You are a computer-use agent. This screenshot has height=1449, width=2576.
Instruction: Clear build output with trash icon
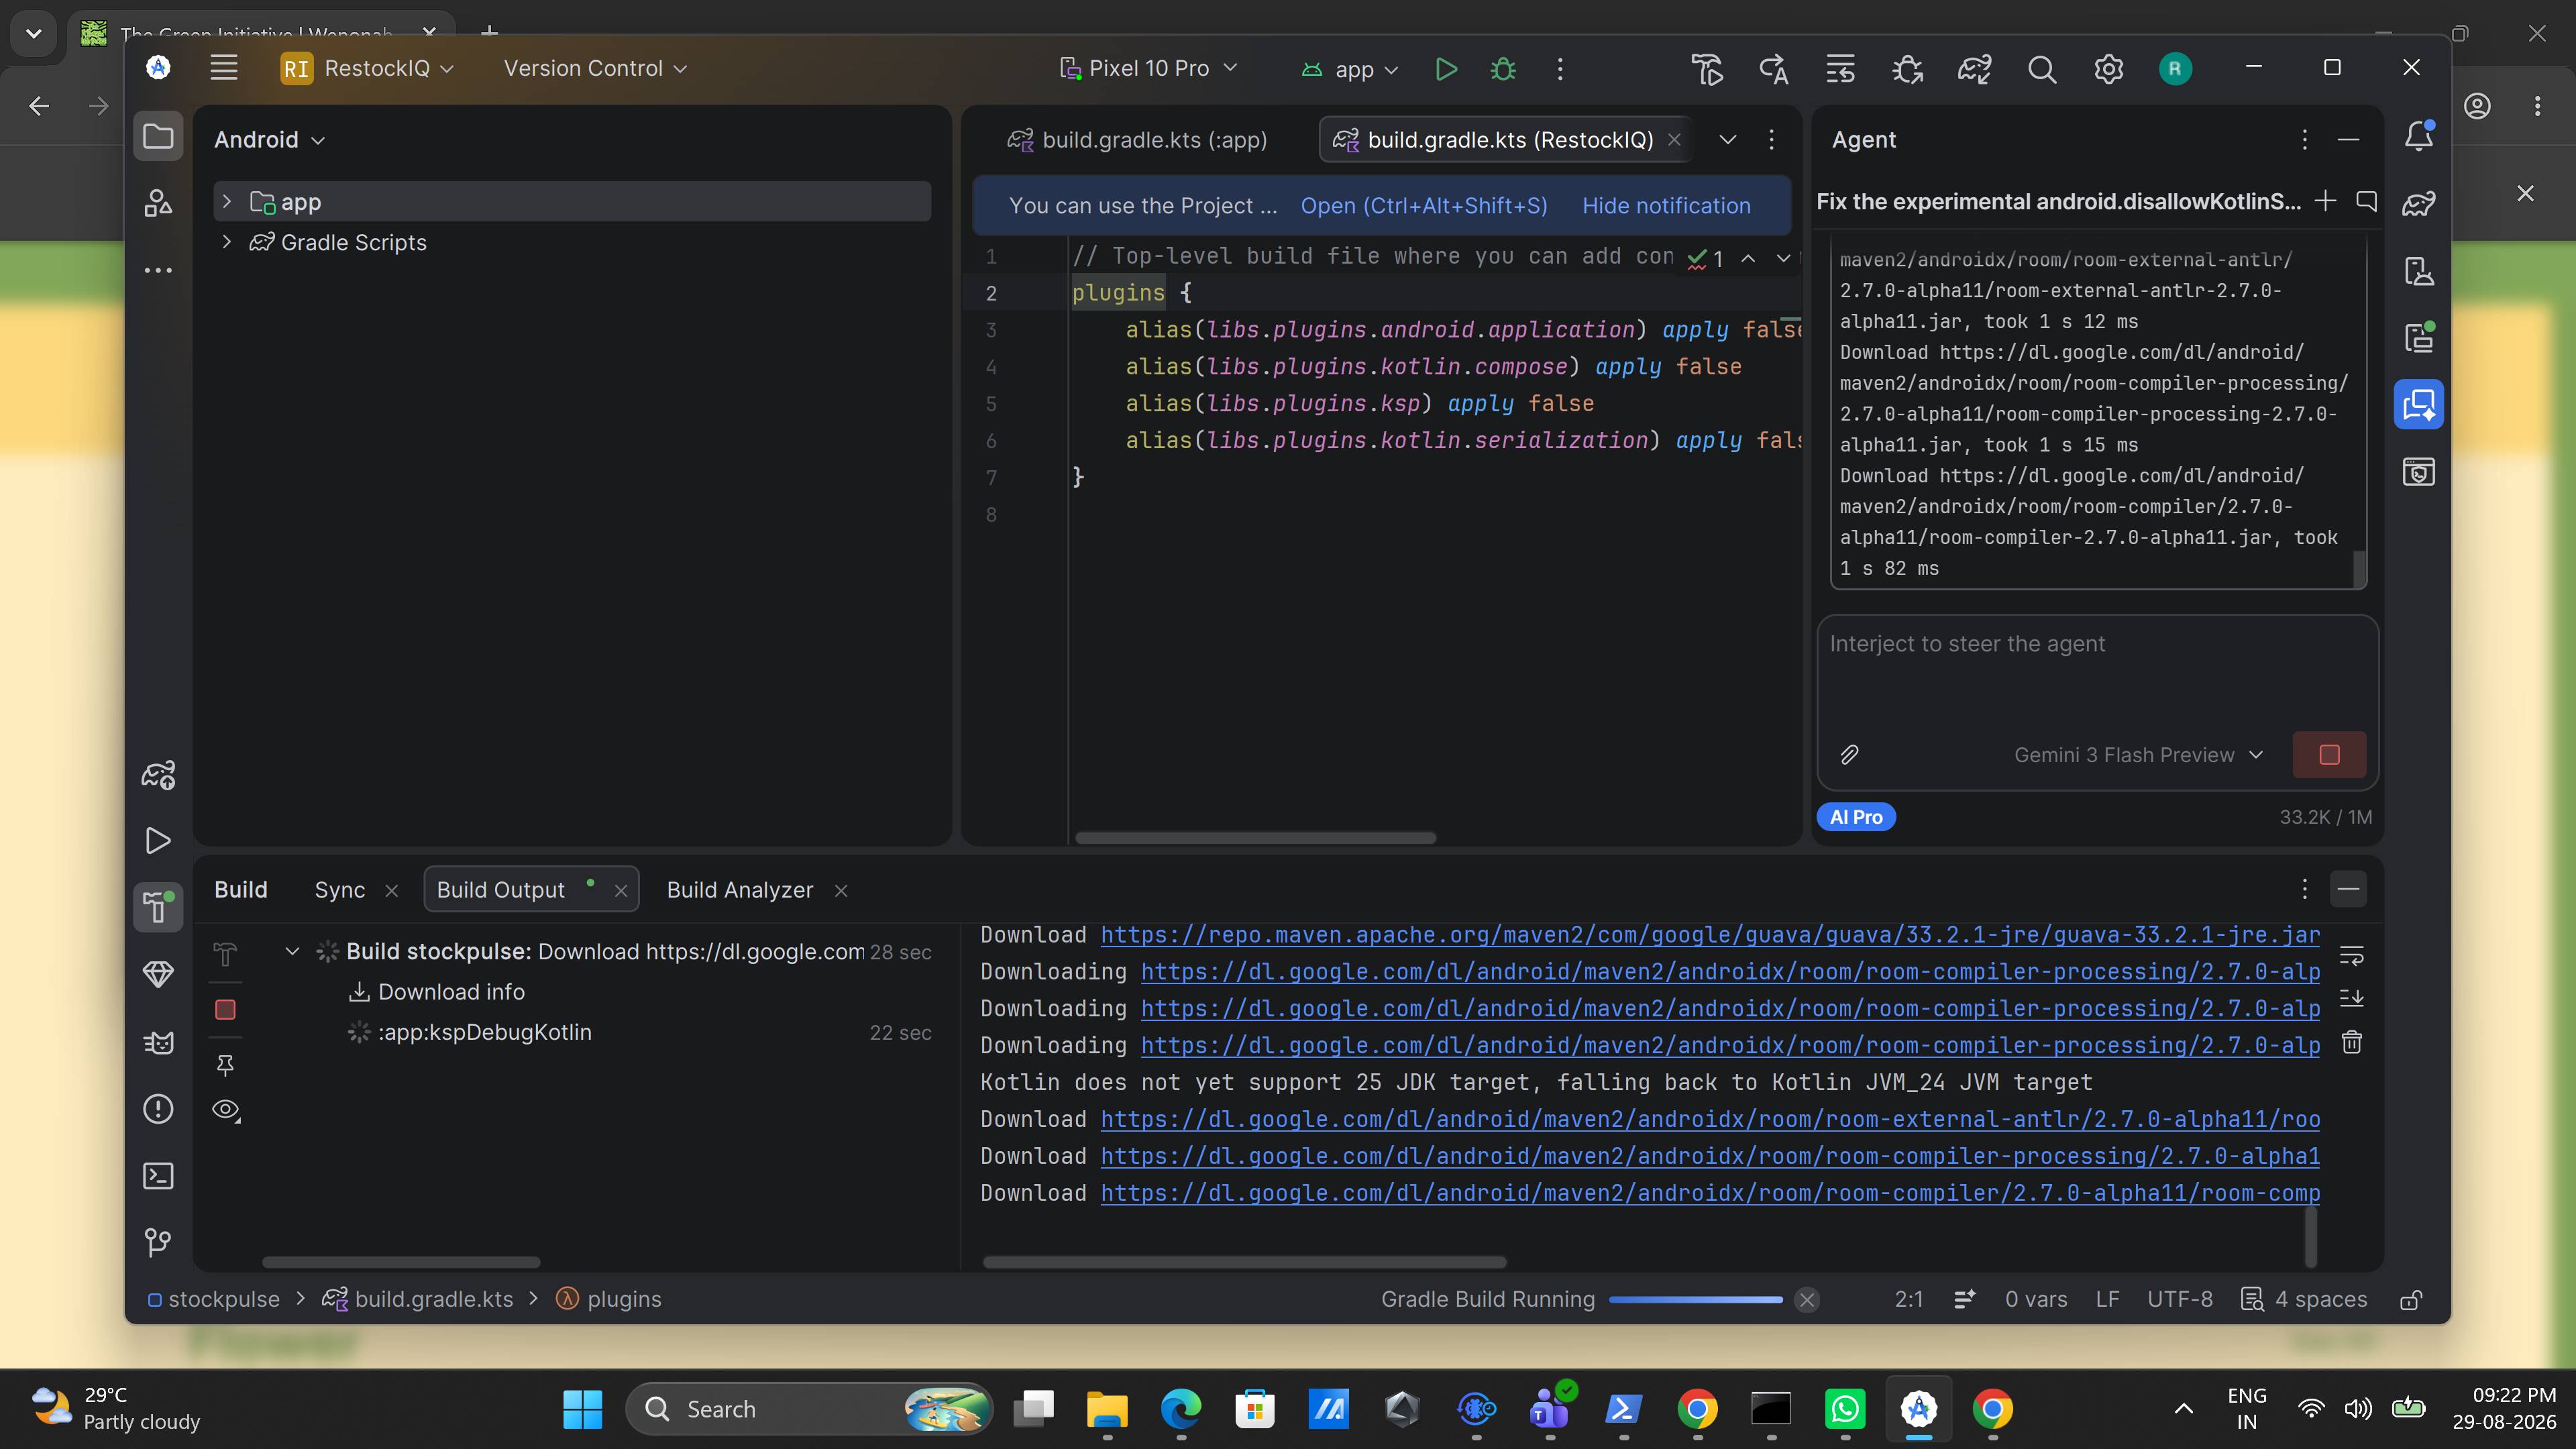click(x=2352, y=1043)
